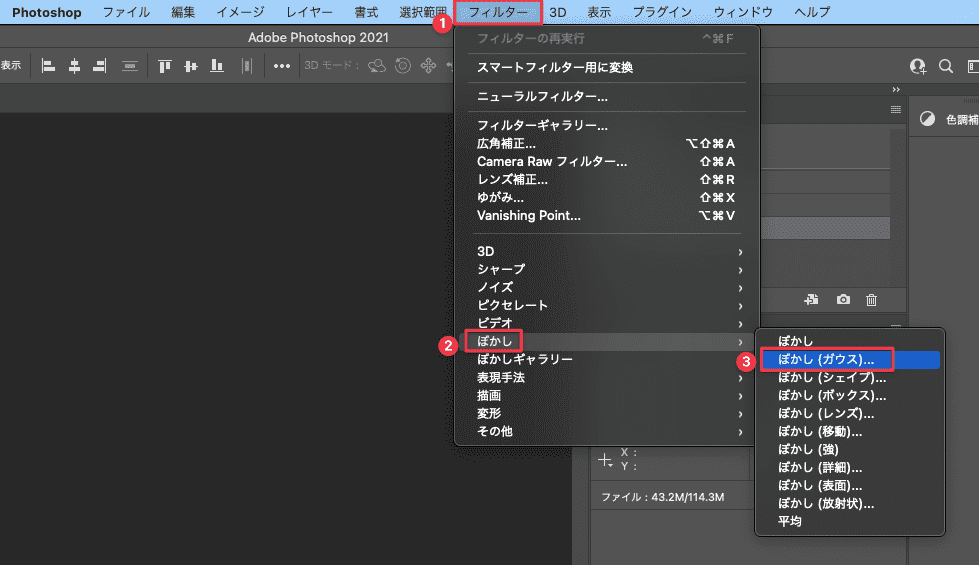This screenshot has width=979, height=565.
Task: Click the crosshair icon in Info panel
Action: point(604,460)
